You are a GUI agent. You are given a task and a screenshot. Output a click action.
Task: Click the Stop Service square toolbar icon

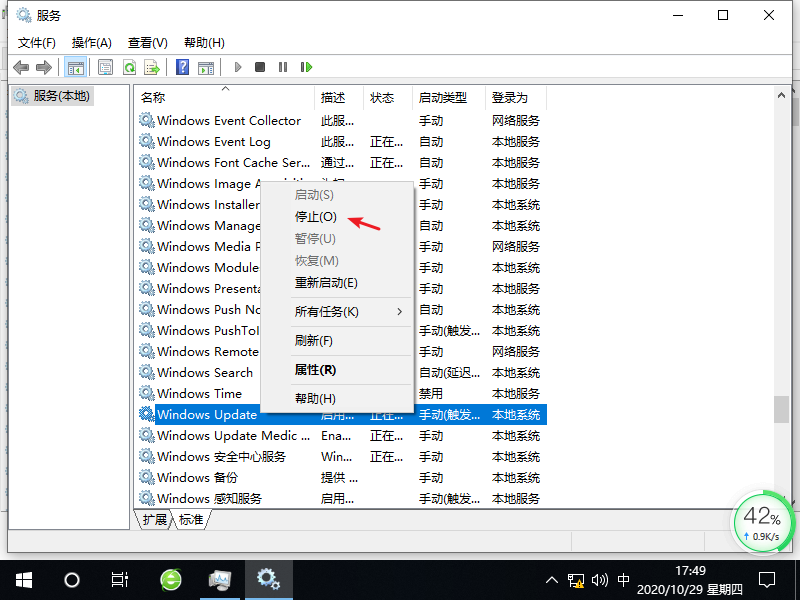[260, 67]
